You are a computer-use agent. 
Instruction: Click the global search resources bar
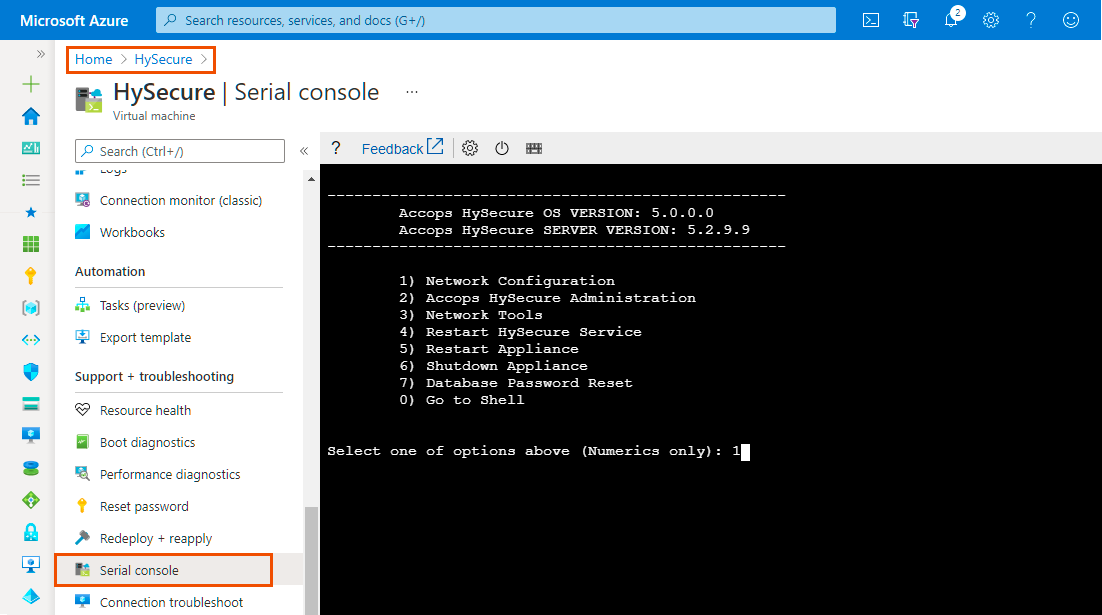[495, 20]
